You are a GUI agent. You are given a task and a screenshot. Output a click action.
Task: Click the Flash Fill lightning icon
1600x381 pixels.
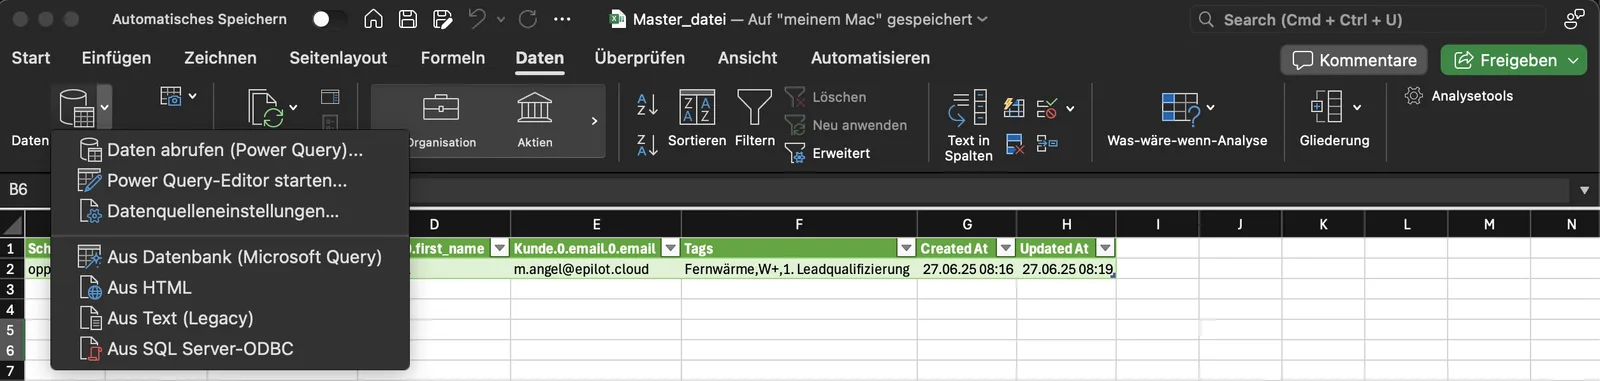[1014, 107]
